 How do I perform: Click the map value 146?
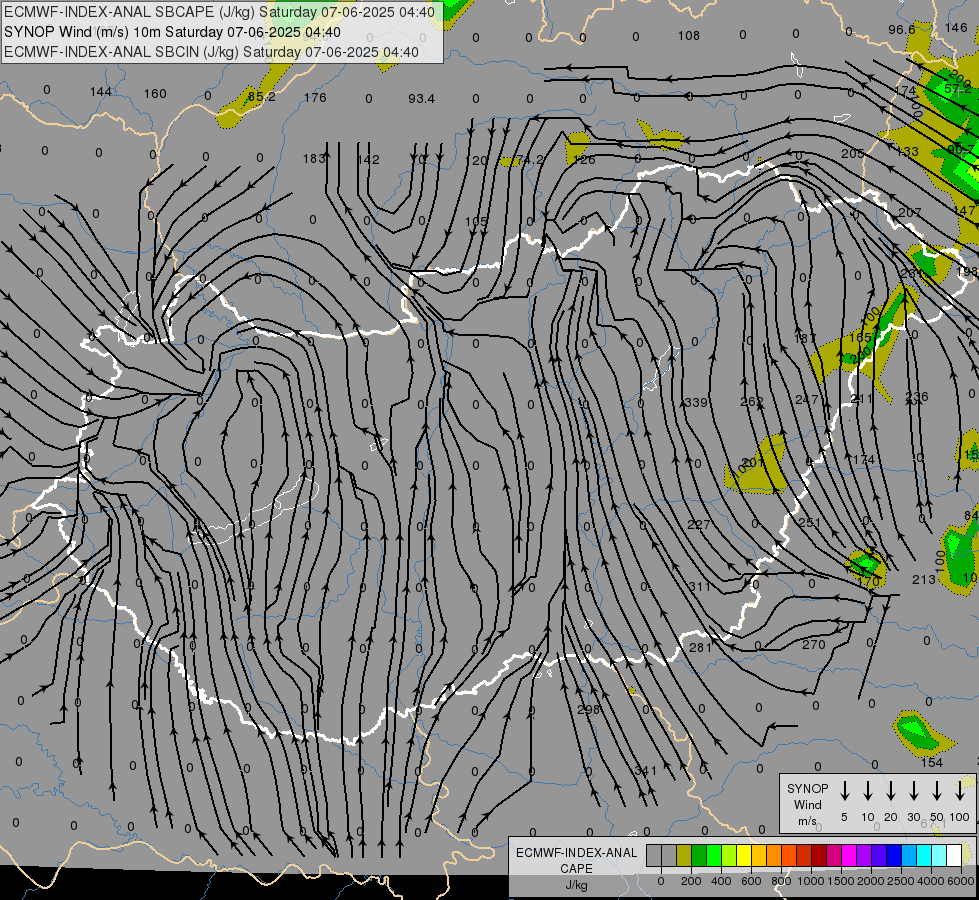click(x=957, y=27)
